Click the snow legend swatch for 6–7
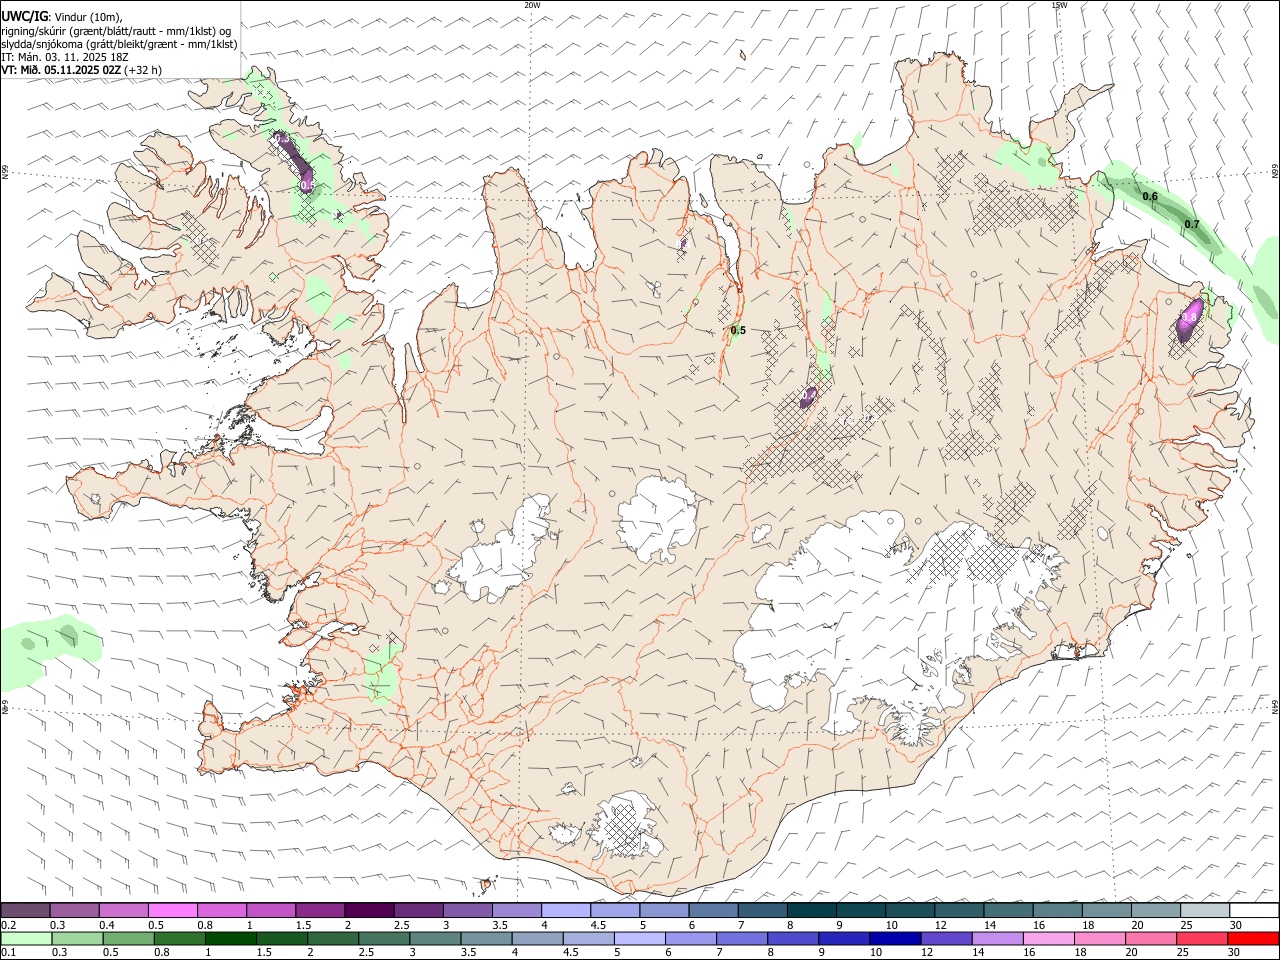Image resolution: width=1280 pixels, height=960 pixels. coord(712,910)
